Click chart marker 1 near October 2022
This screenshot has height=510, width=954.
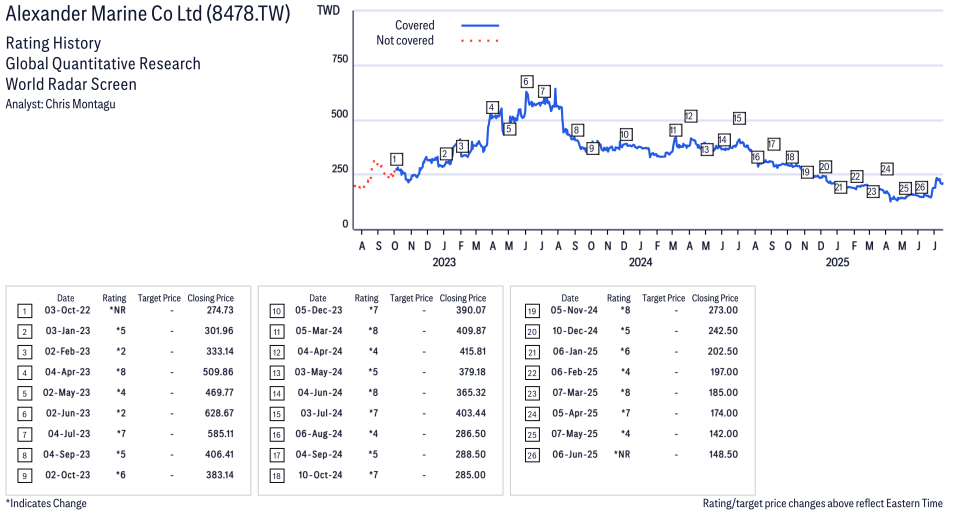point(396,159)
